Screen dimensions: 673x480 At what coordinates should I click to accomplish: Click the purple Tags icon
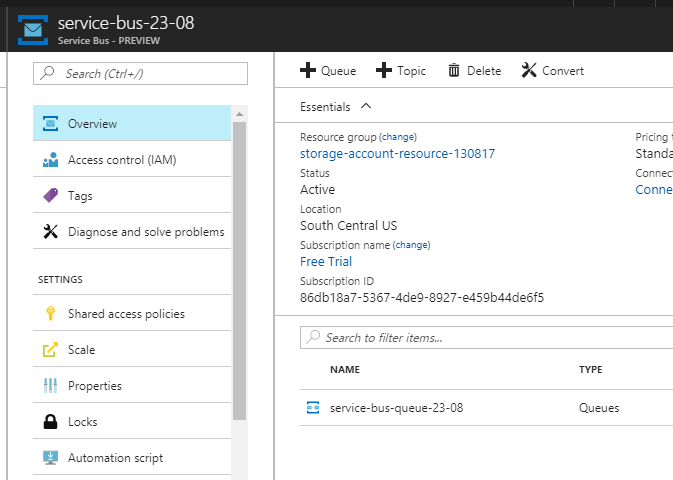coord(50,196)
